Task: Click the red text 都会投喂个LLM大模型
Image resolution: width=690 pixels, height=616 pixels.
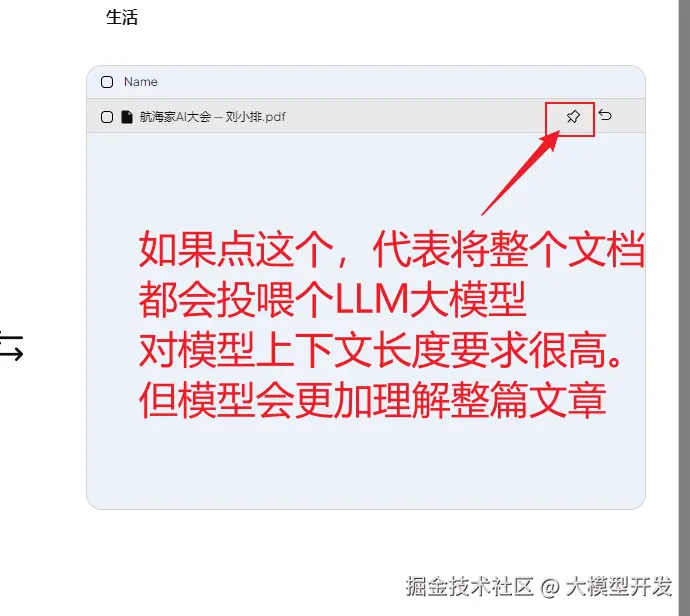Action: 333,300
